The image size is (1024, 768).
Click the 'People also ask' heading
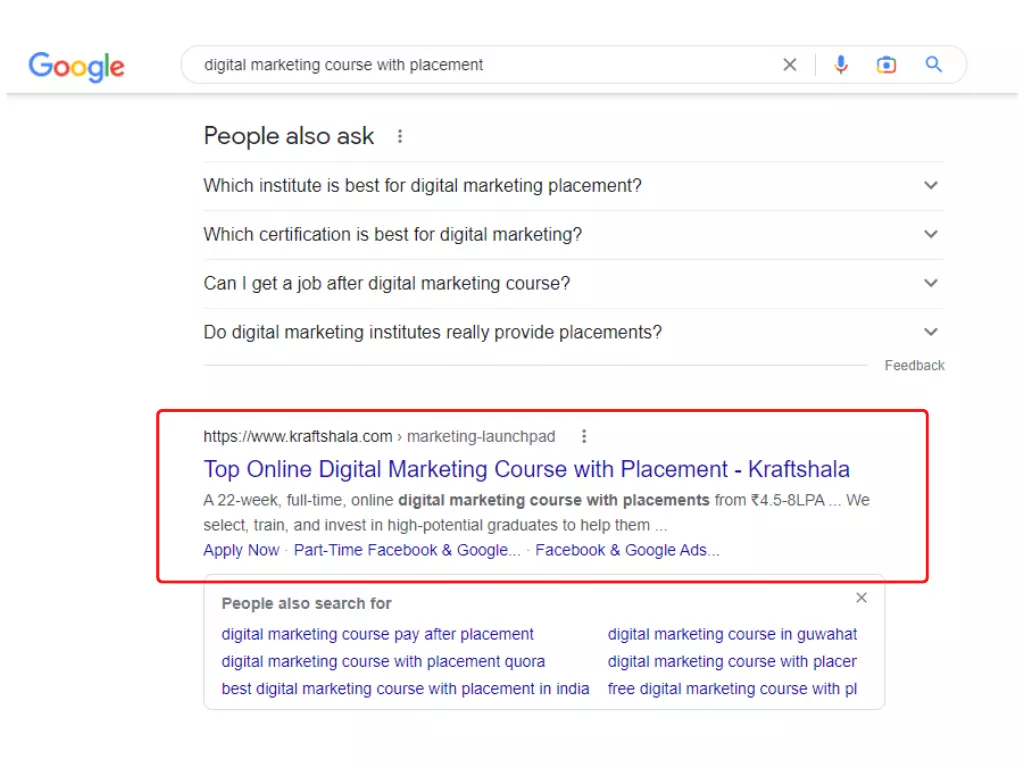[289, 136]
